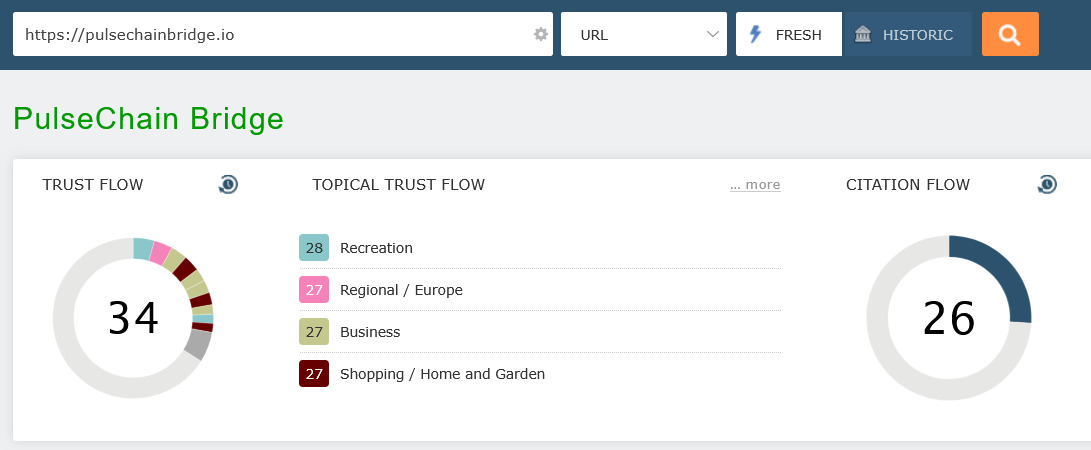
Task: Click the Trust Flow history clock icon
Action: 228,184
